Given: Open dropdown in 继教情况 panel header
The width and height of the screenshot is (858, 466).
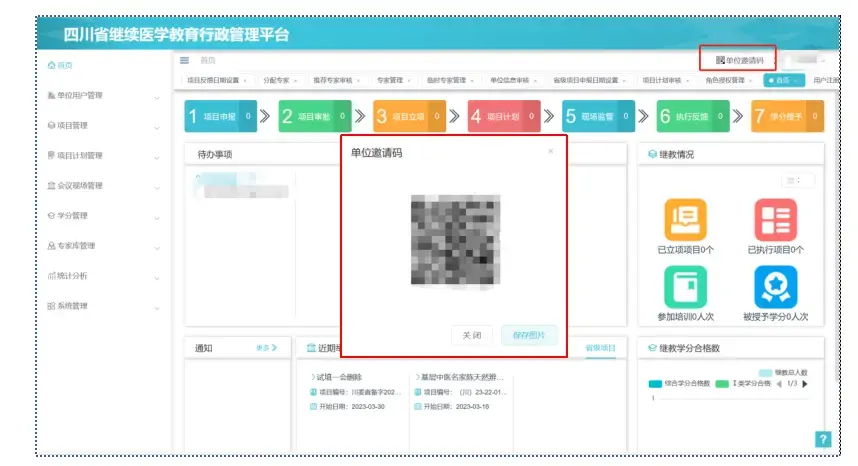Looking at the screenshot, I should point(797,180).
